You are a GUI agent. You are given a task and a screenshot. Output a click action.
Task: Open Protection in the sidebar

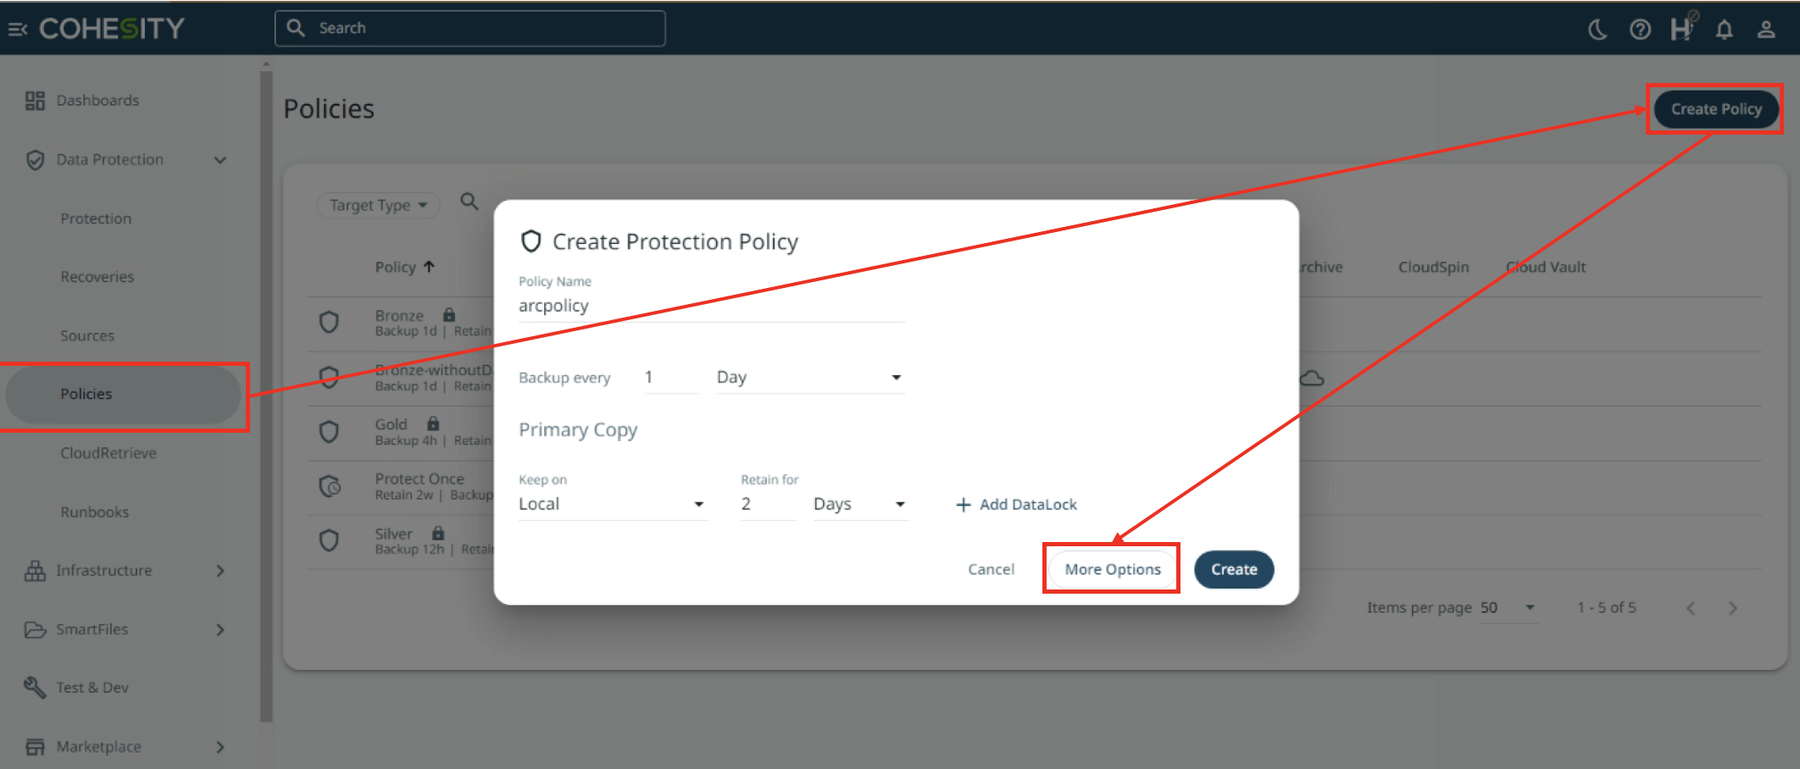tap(96, 219)
